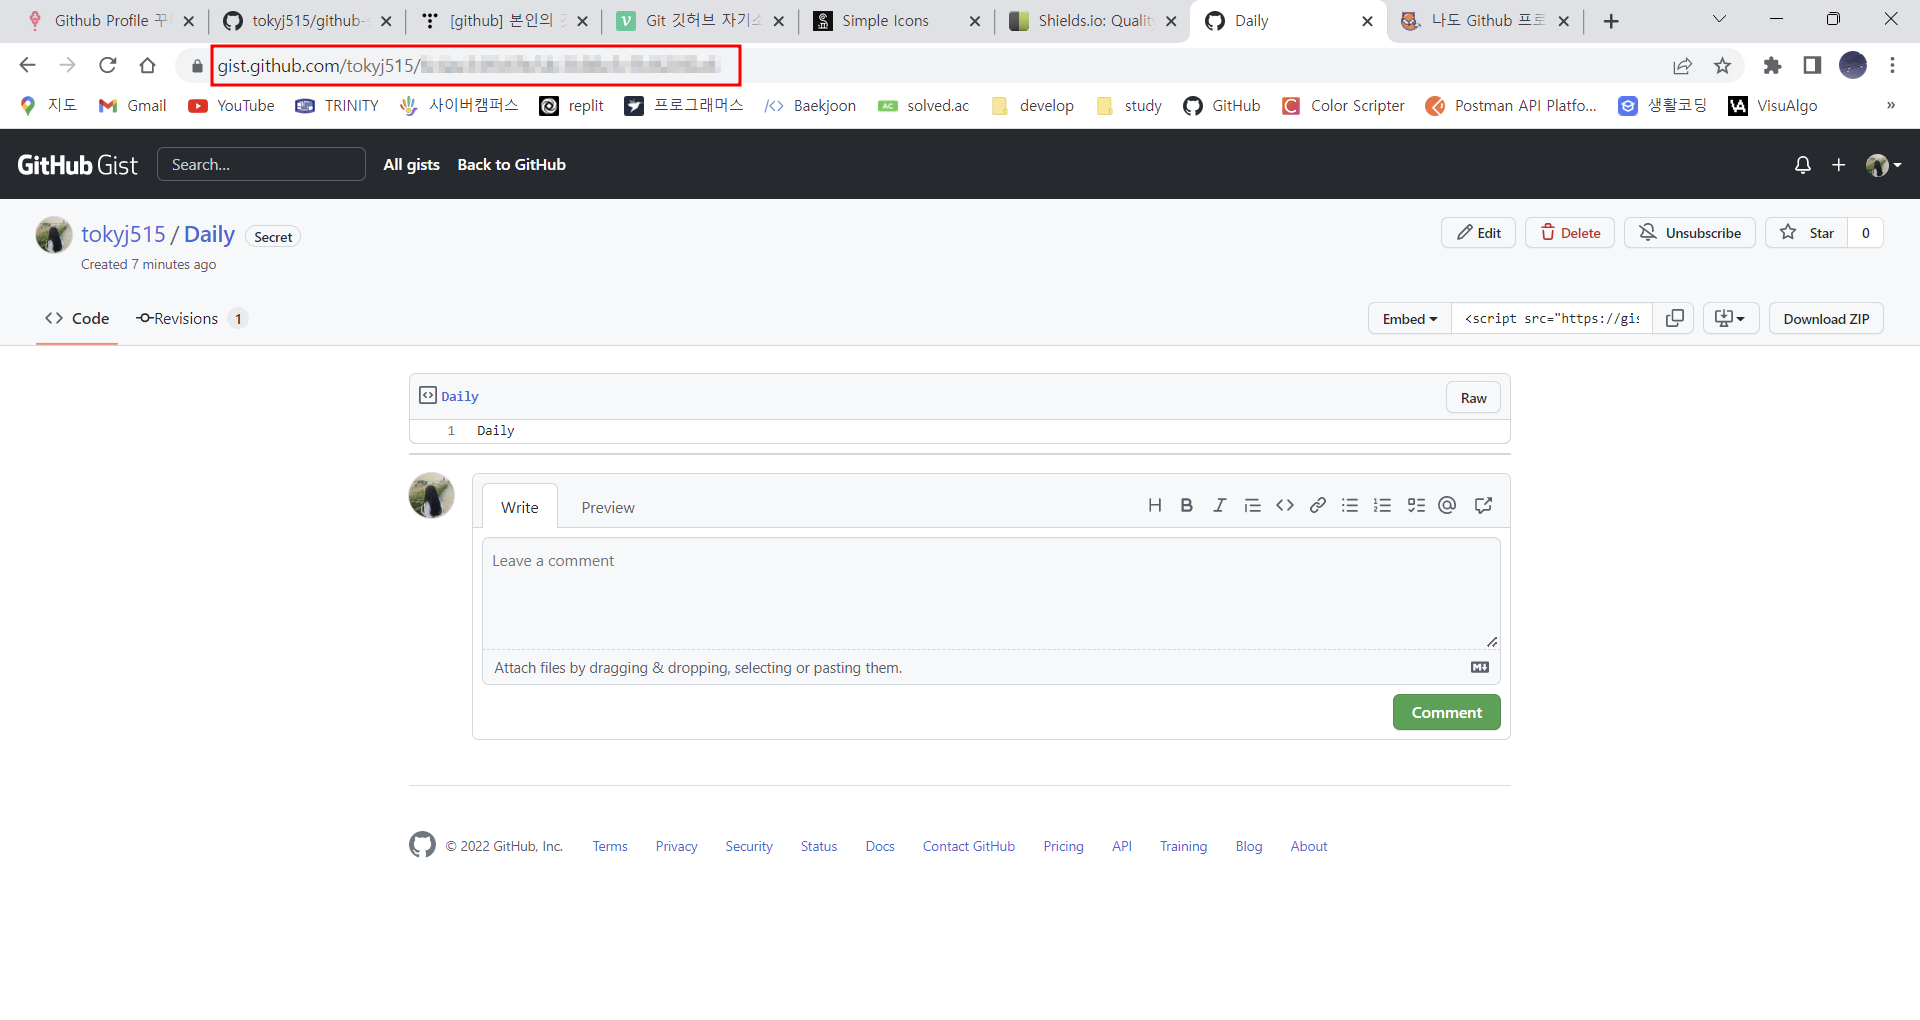Image resolution: width=1920 pixels, height=1020 pixels.
Task: Click the Markdown supported icon
Action: click(x=1480, y=667)
